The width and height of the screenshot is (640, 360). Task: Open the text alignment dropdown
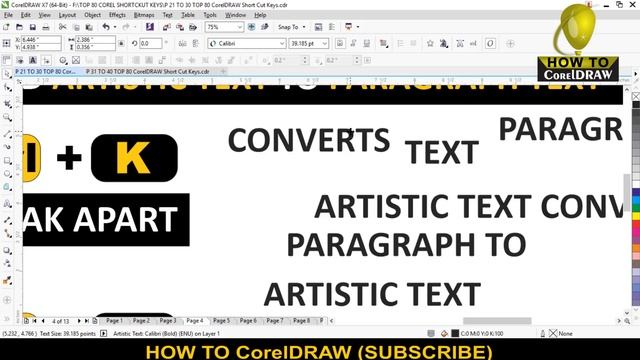[x=383, y=43]
